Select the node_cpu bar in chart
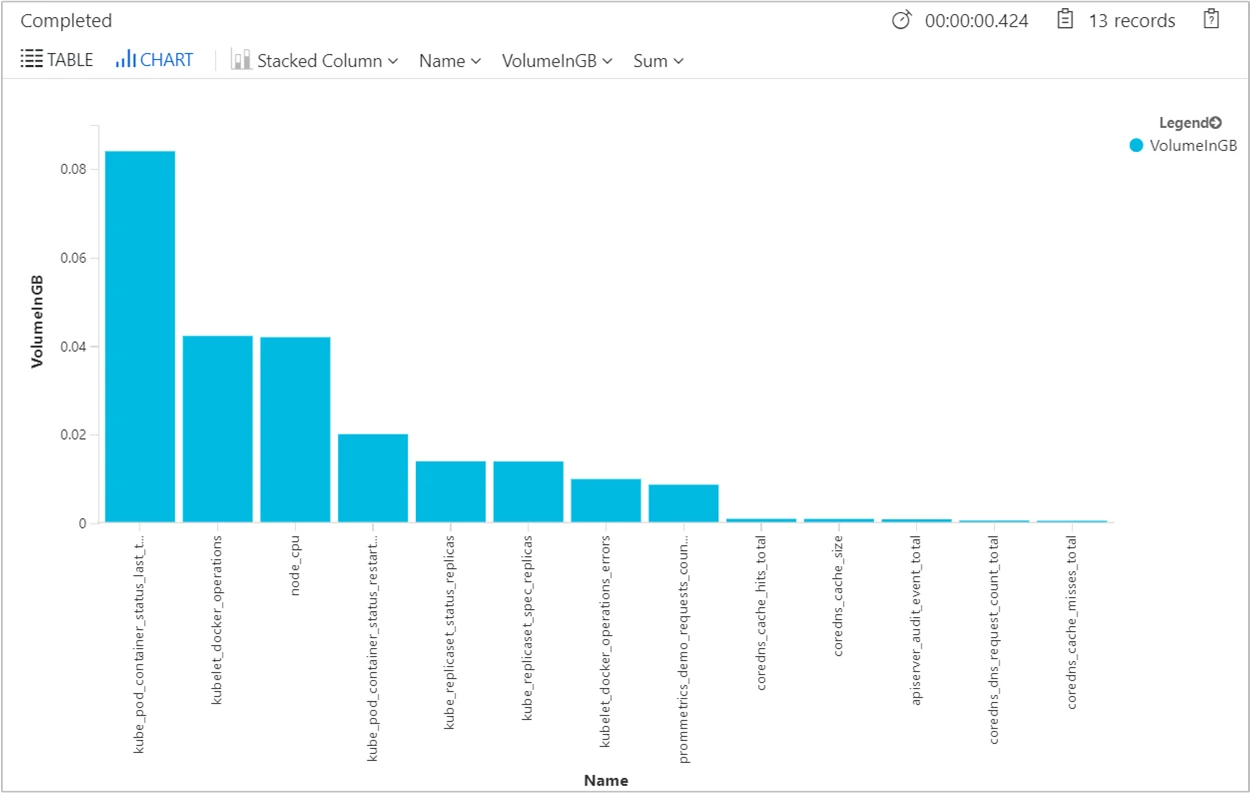1251x793 pixels. pos(295,430)
